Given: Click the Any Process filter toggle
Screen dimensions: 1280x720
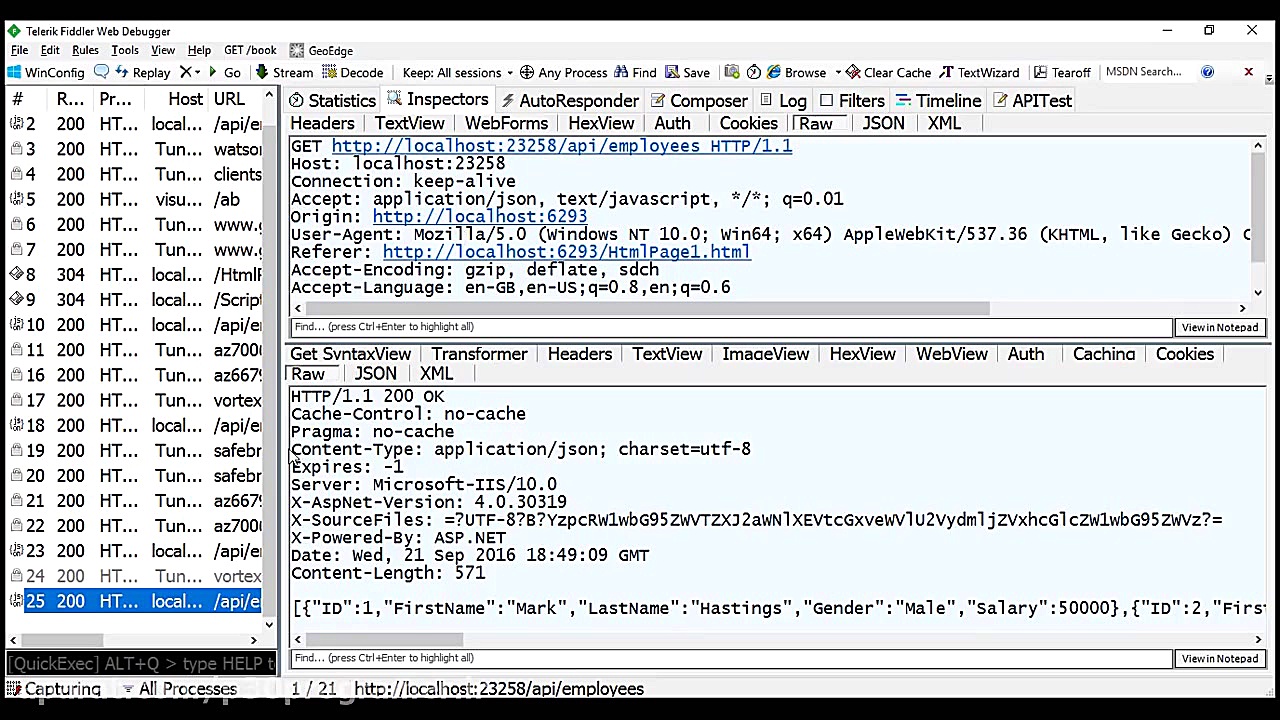Looking at the screenshot, I should (x=564, y=72).
